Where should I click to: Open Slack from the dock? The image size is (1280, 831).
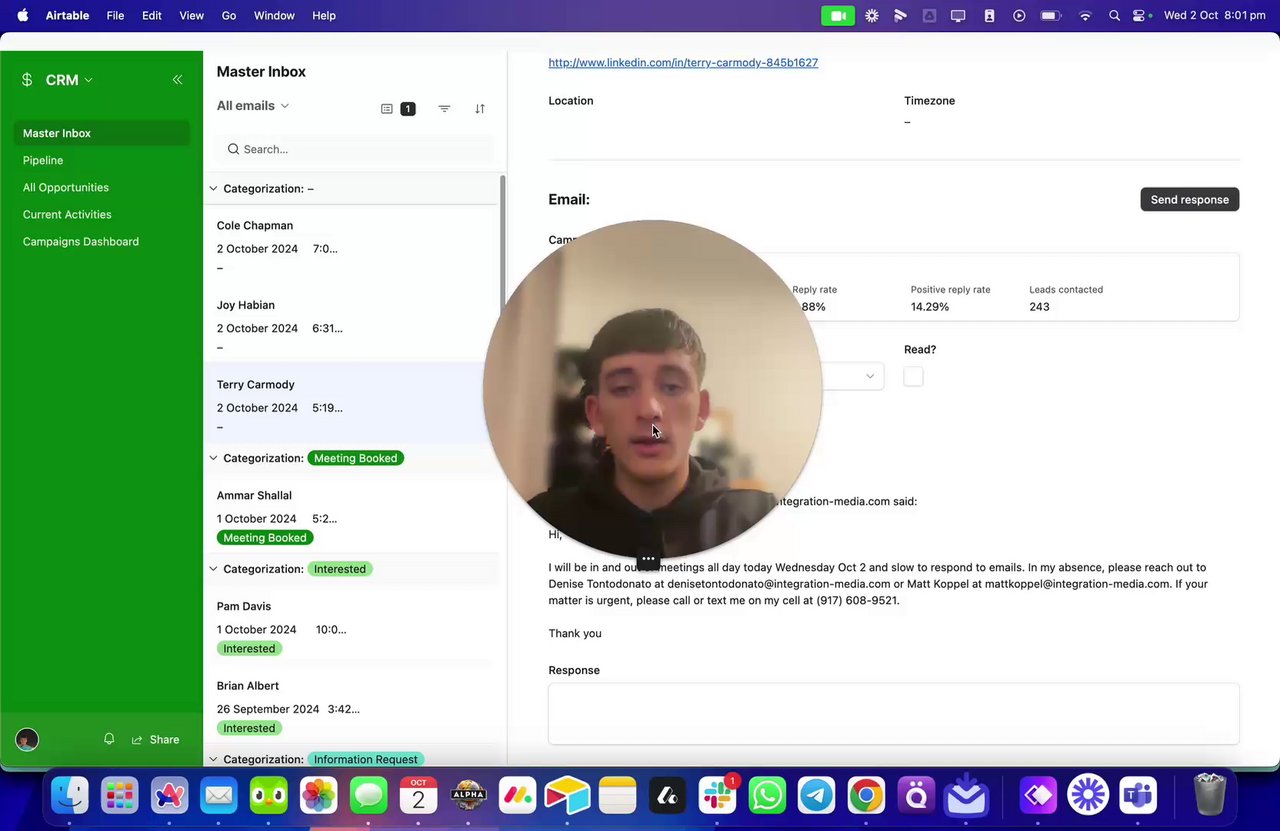(717, 796)
